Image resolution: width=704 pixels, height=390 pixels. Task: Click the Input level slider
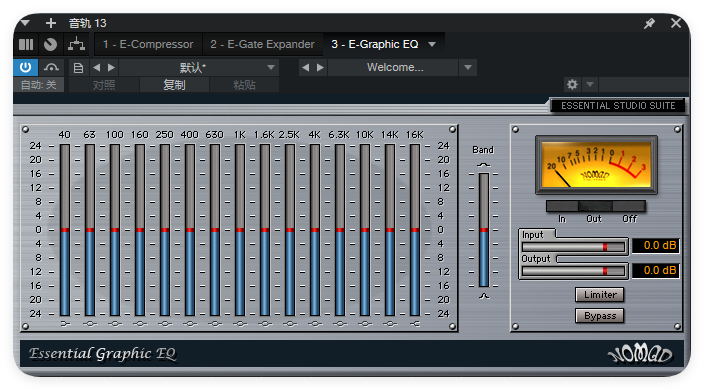pos(573,247)
